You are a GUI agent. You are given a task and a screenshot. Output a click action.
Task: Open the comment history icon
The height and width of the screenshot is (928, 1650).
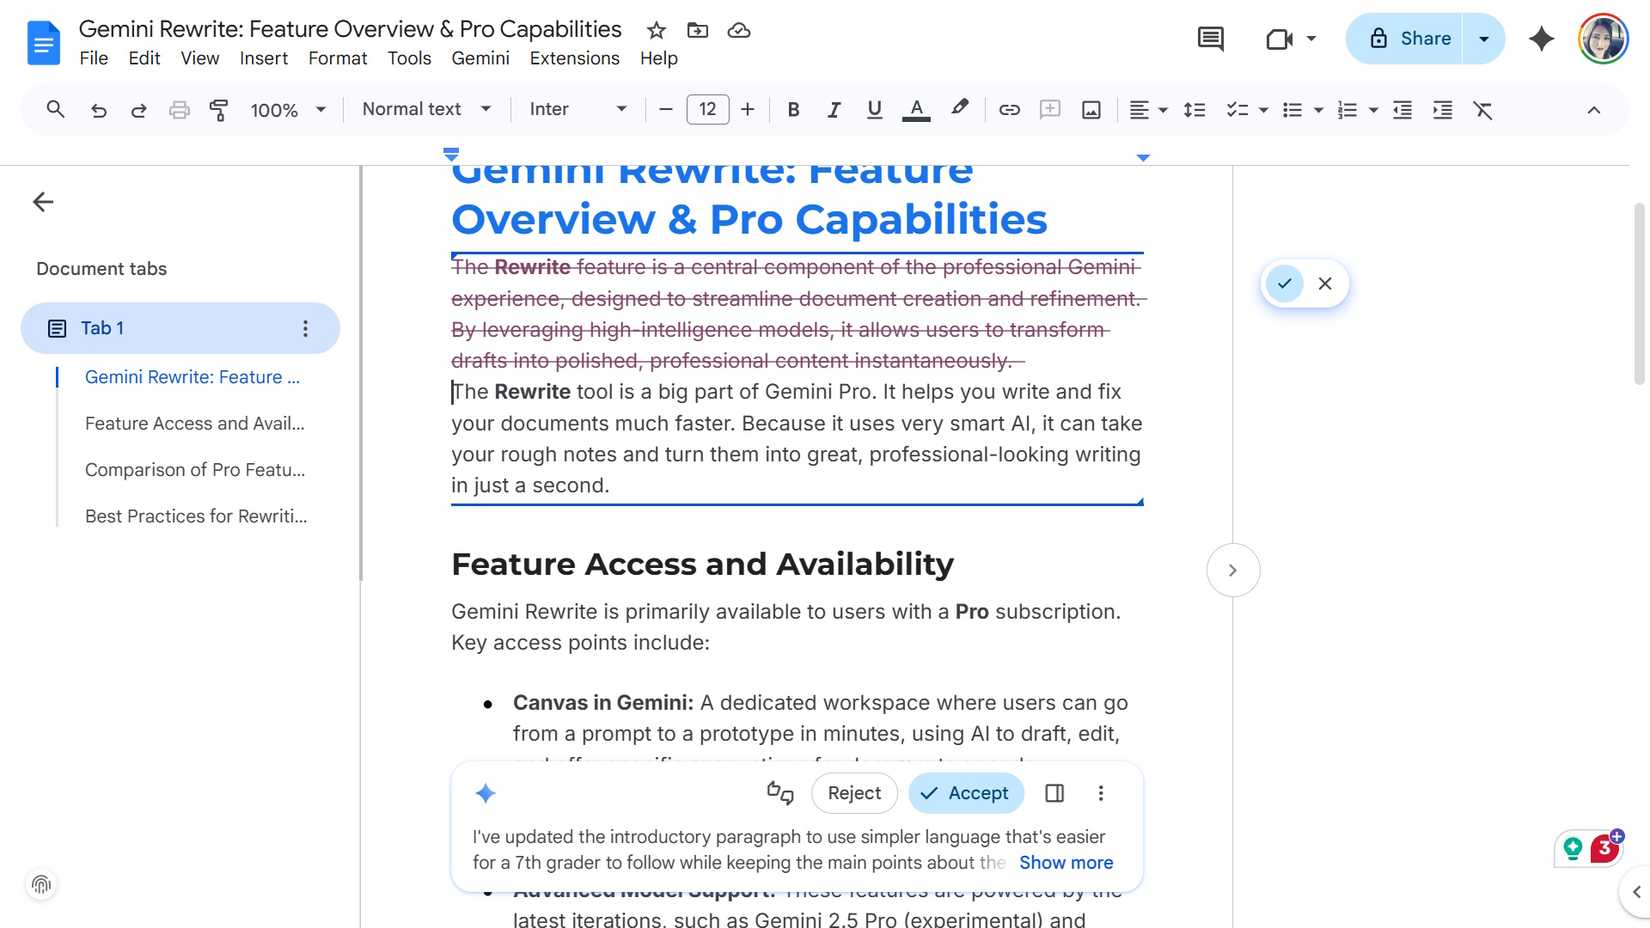click(x=1210, y=39)
